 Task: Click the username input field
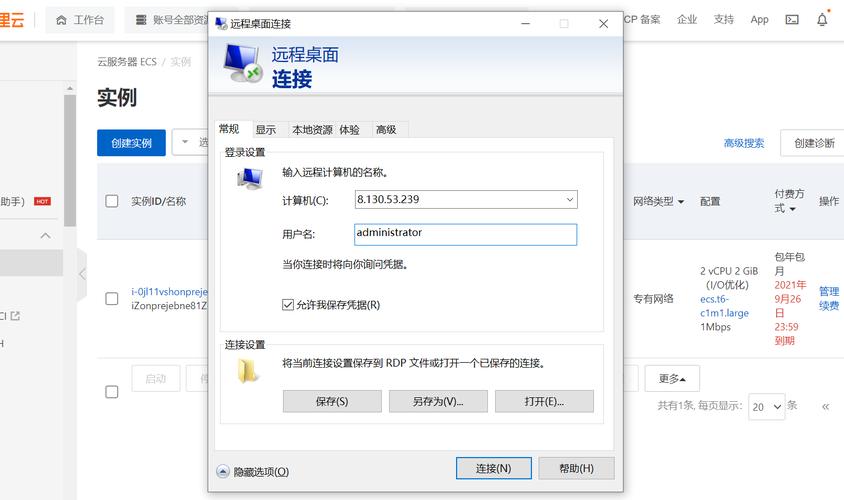coord(466,235)
